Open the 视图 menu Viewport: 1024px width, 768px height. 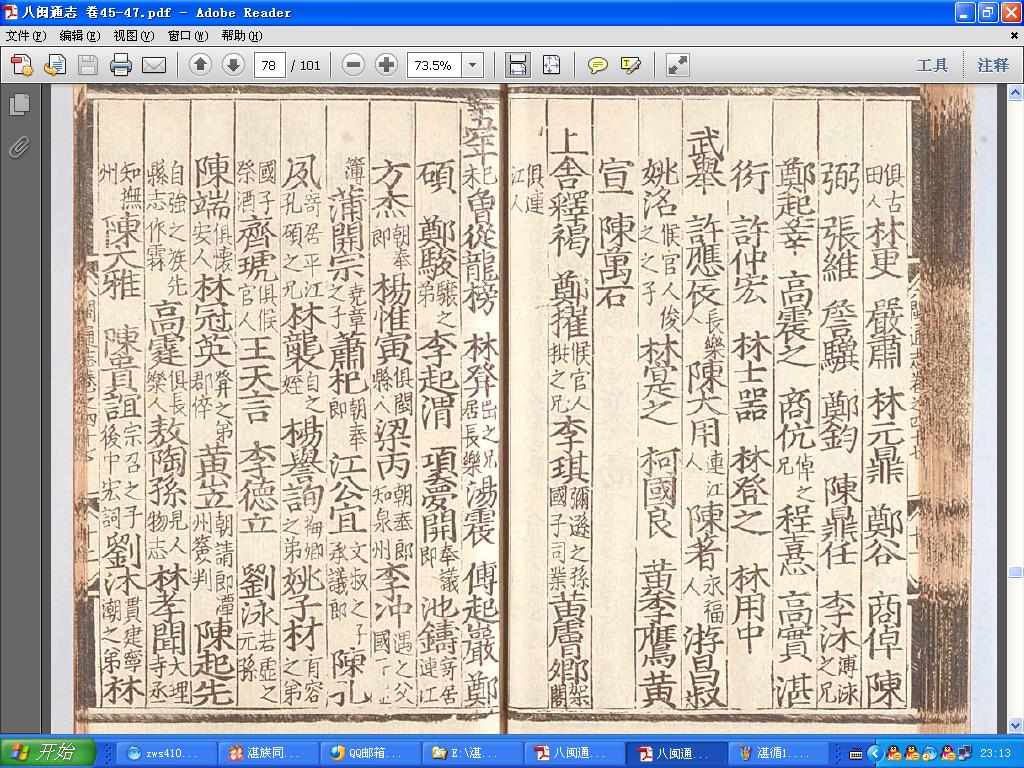[133, 35]
